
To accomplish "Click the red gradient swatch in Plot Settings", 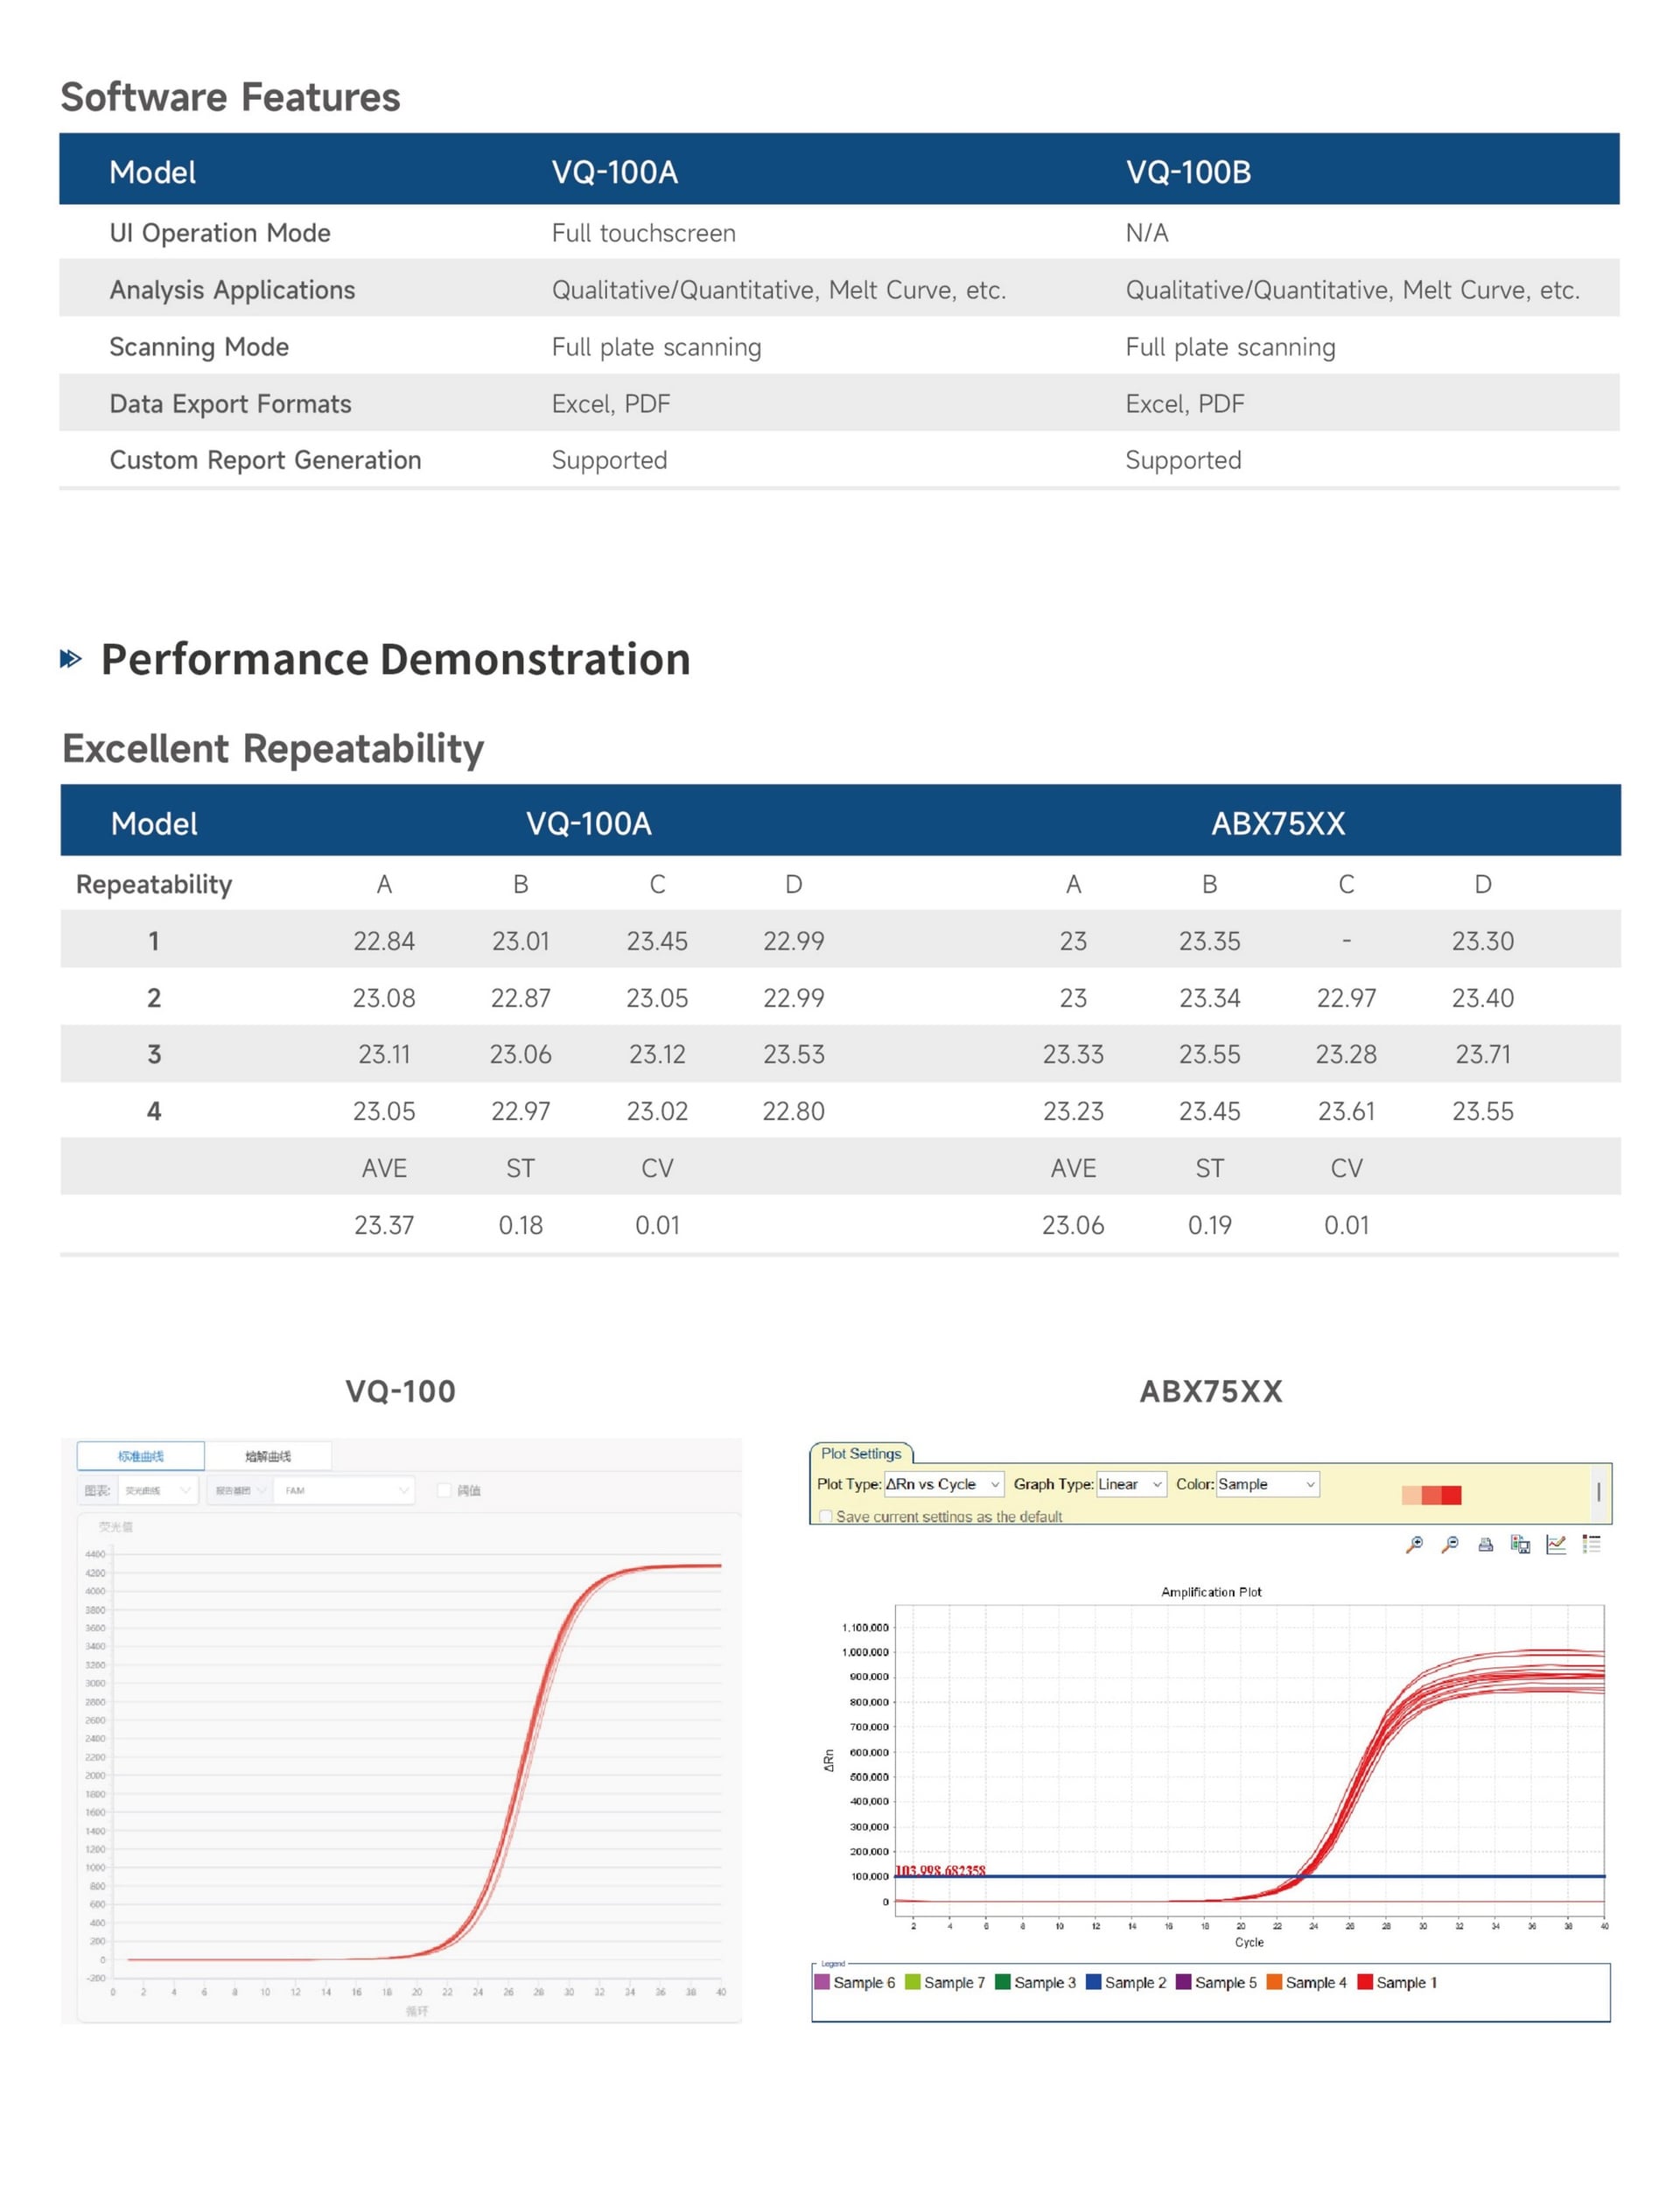I will tap(1431, 1495).
